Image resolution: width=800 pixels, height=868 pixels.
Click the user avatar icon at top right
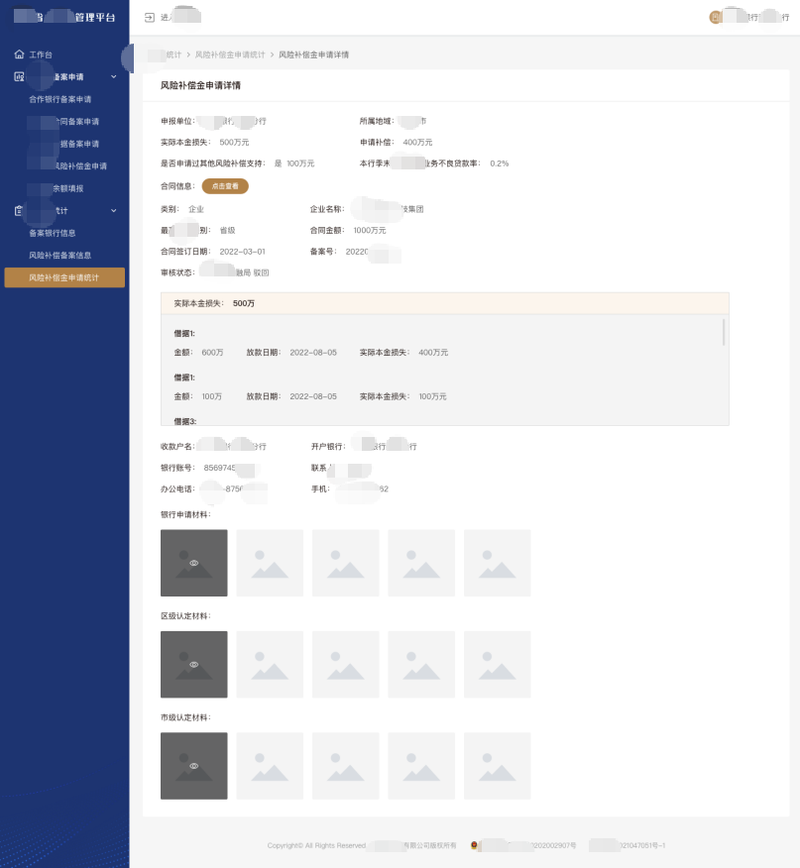pyautogui.click(x=715, y=17)
